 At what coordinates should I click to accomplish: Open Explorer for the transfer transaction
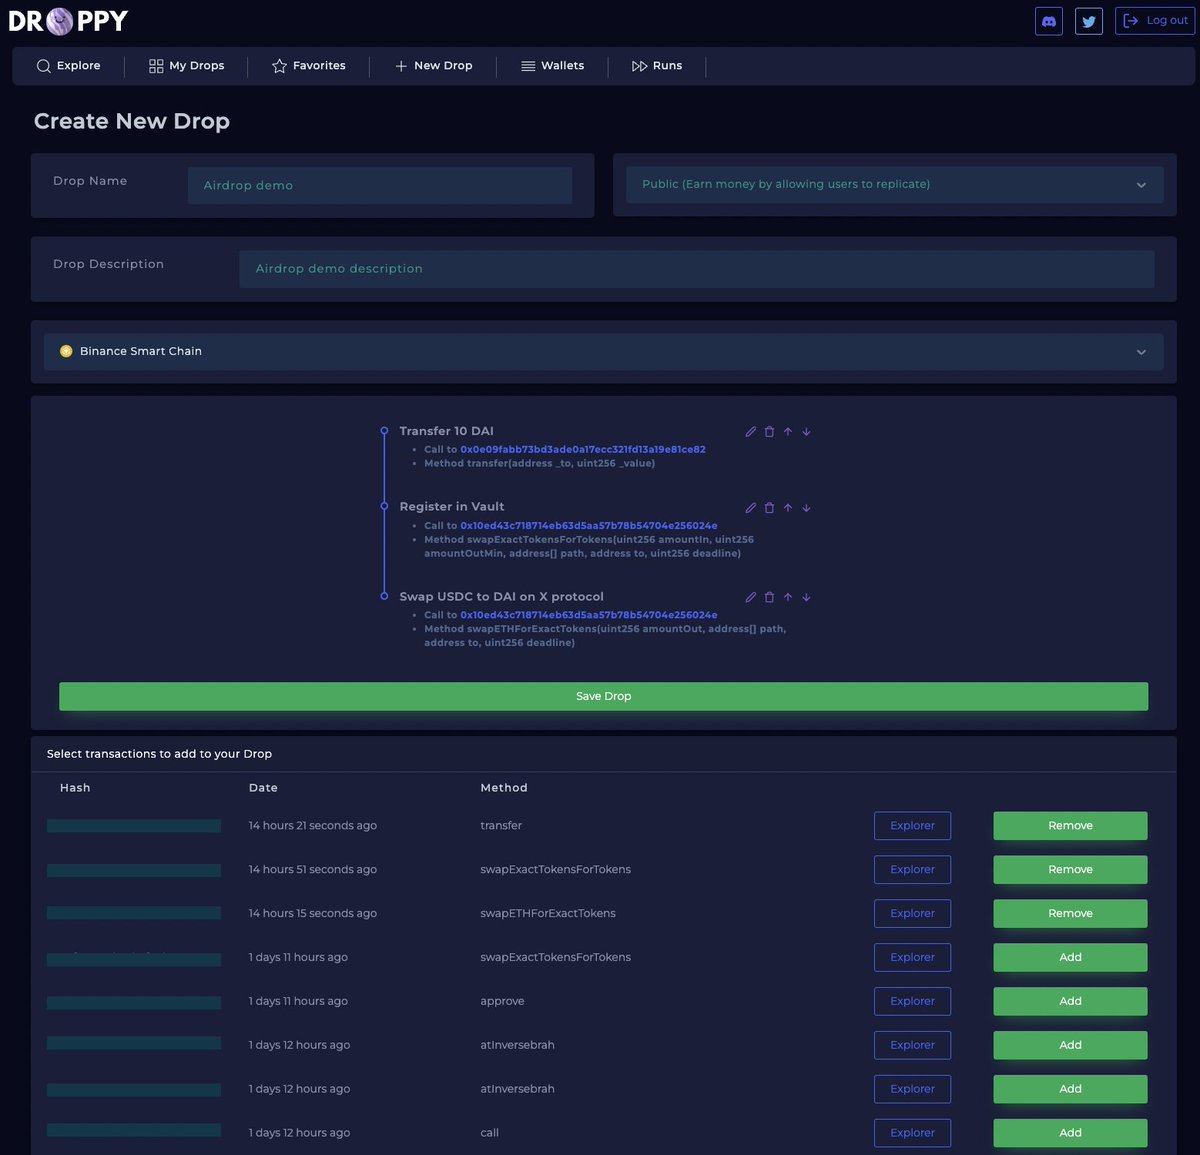[912, 826]
